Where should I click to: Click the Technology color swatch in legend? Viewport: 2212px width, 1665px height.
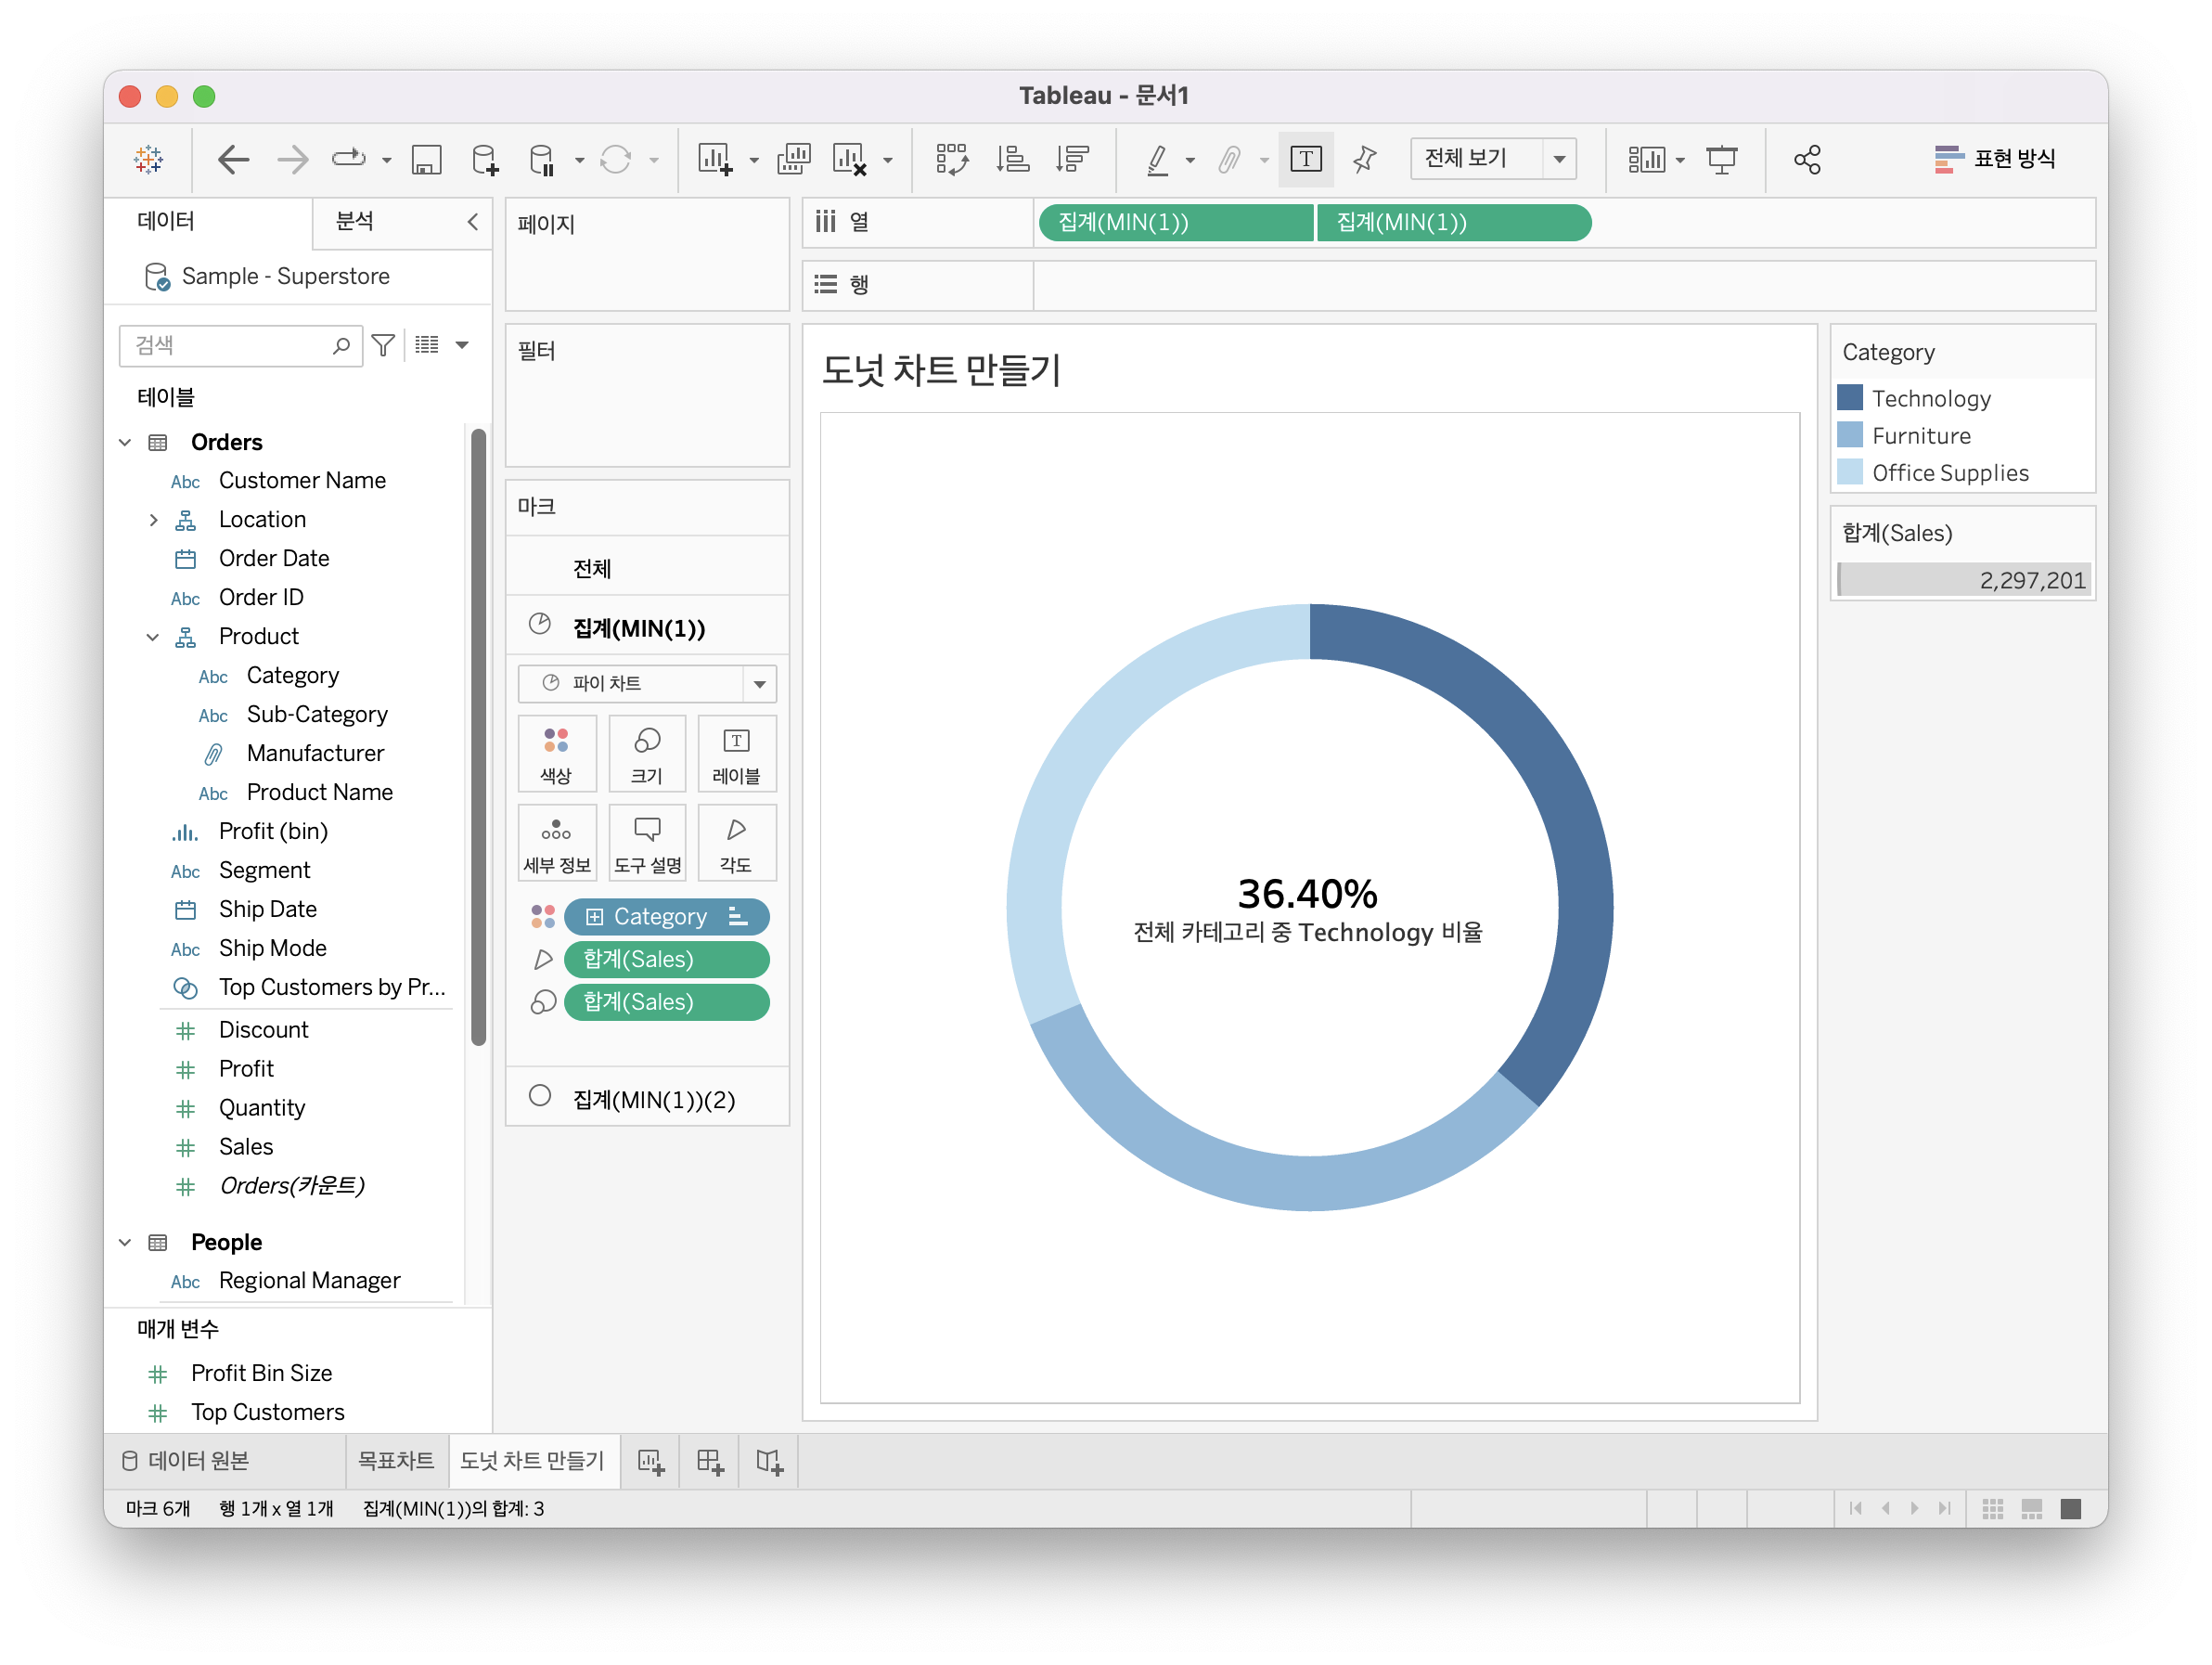pyautogui.click(x=1850, y=398)
